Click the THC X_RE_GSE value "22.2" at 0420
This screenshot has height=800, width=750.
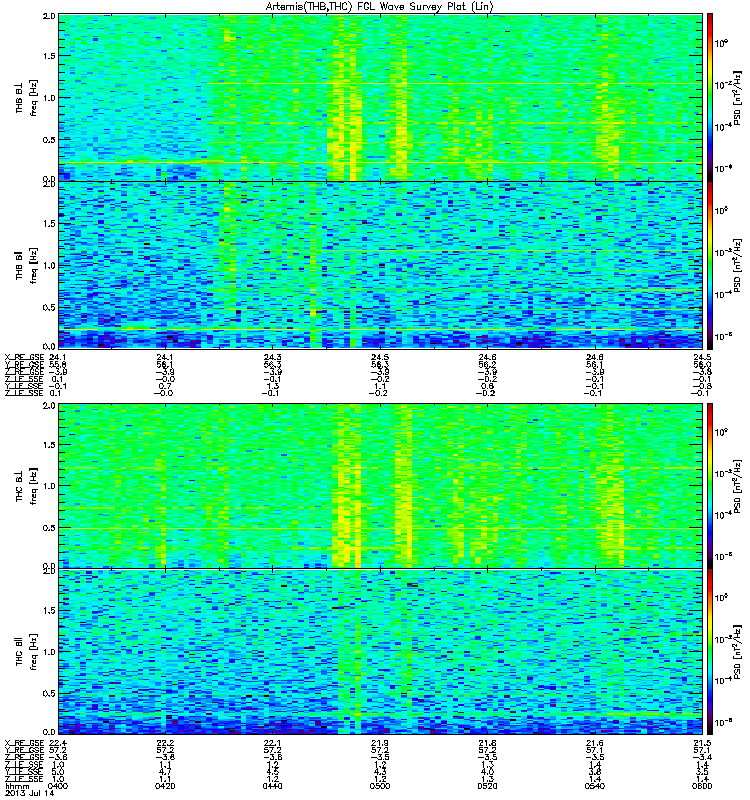(x=165, y=743)
